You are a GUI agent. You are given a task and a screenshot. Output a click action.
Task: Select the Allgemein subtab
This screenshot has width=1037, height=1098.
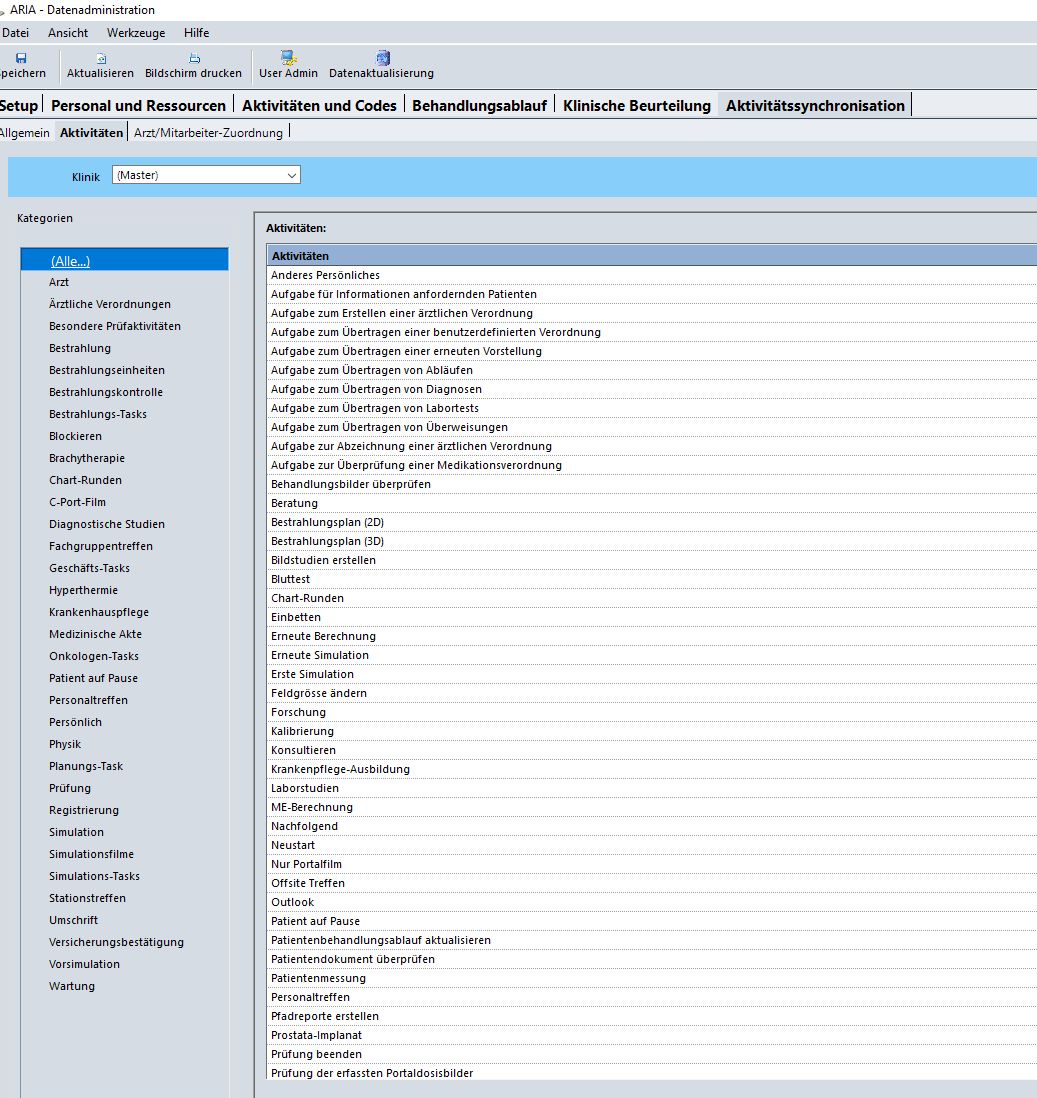[x=24, y=132]
